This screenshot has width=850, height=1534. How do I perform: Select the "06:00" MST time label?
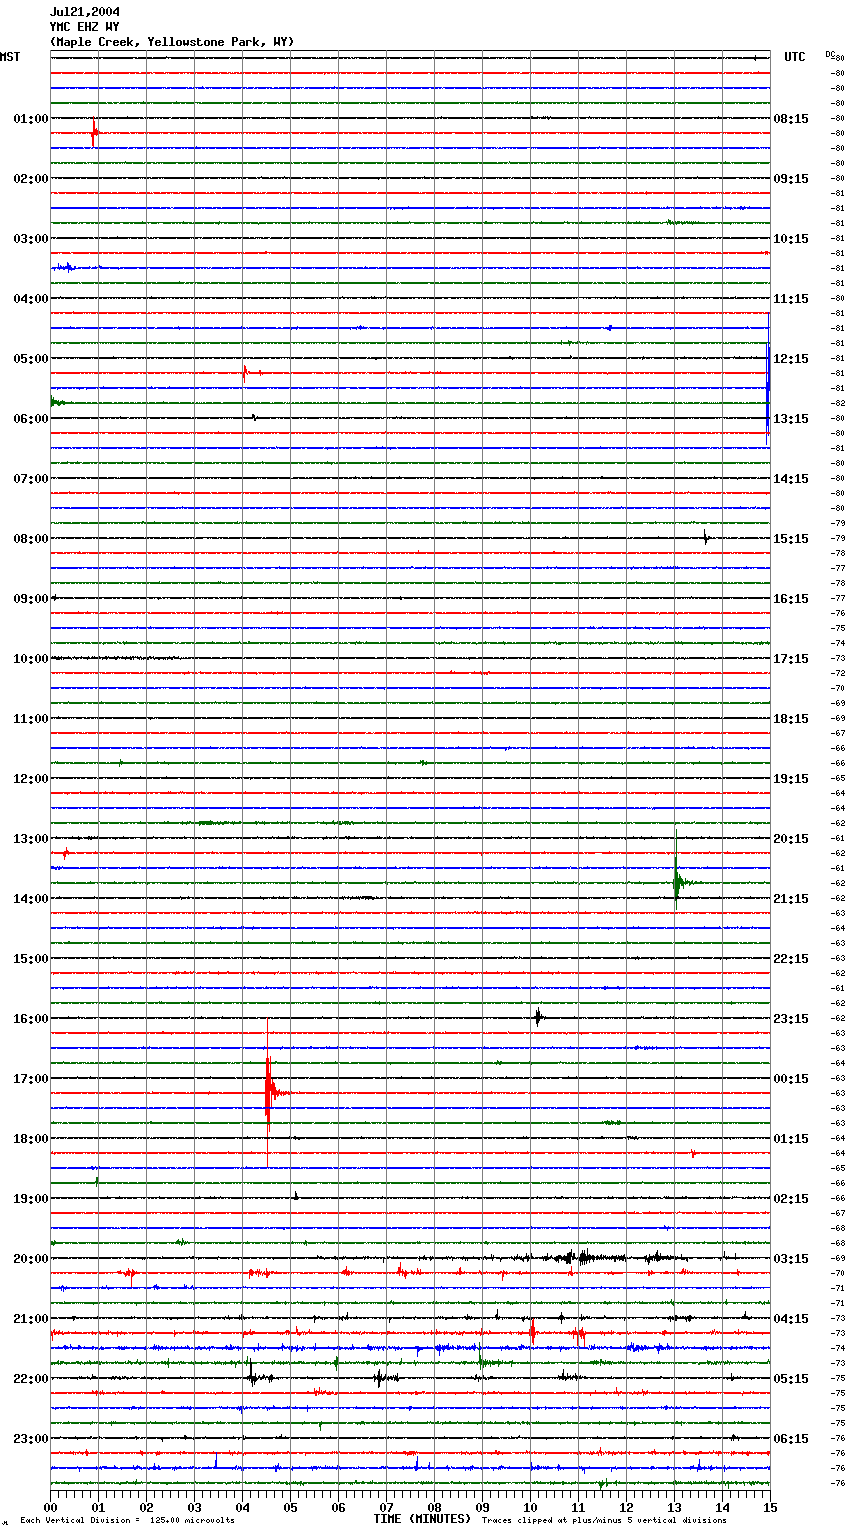31,419
